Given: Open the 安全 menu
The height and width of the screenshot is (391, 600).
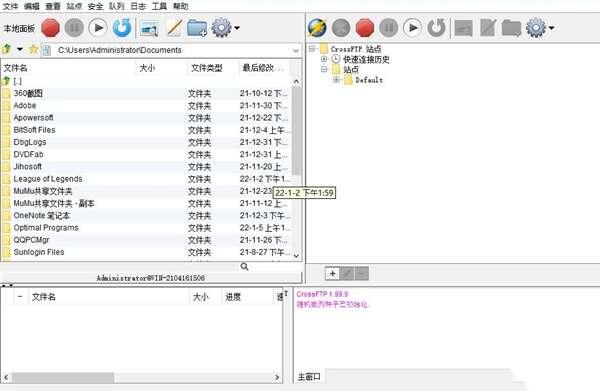Looking at the screenshot, I should pos(95,6).
